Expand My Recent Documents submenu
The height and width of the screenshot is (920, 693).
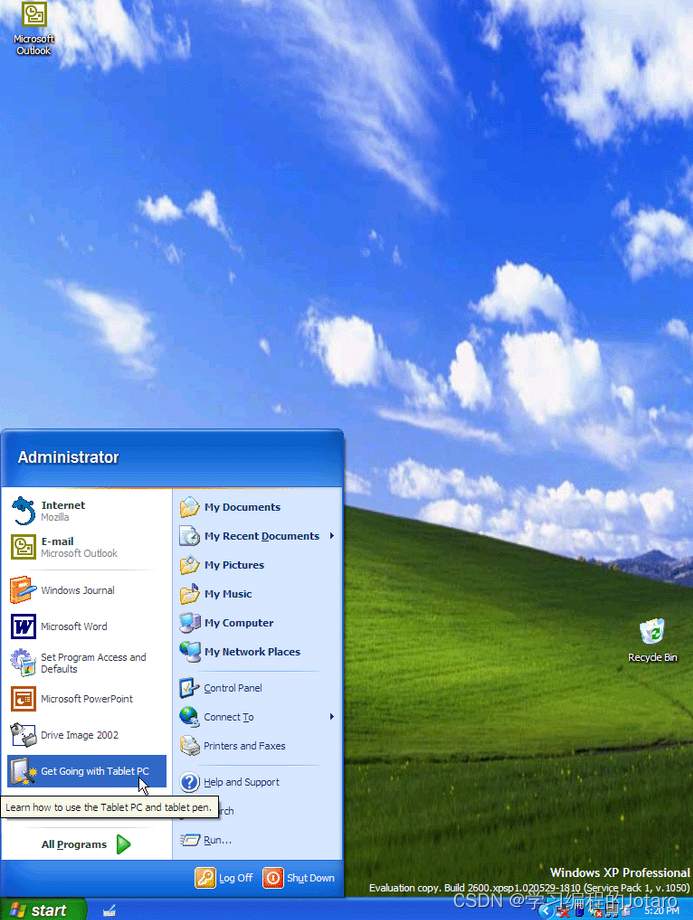(x=258, y=536)
